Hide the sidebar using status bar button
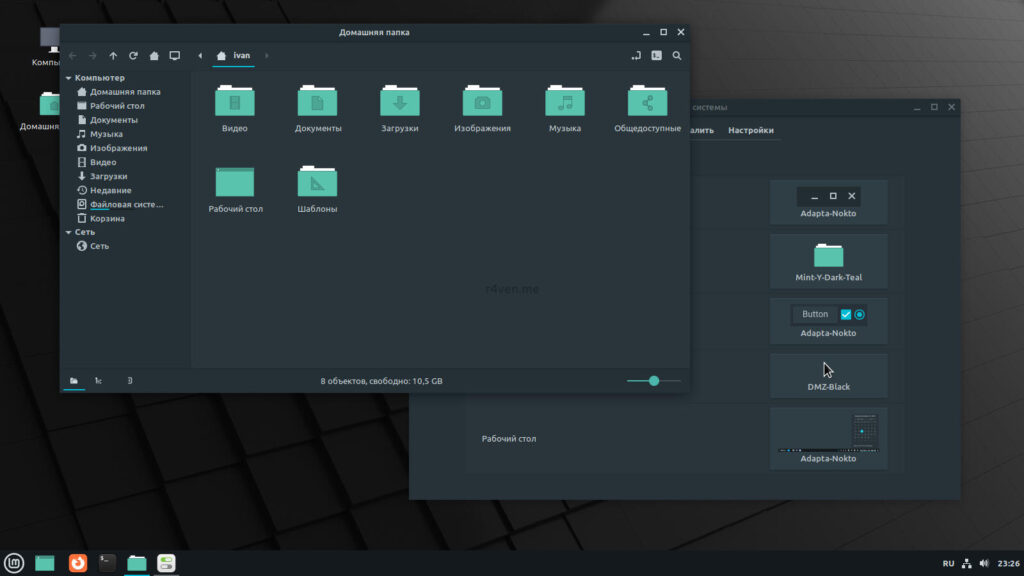The width and height of the screenshot is (1024, 576). point(130,381)
